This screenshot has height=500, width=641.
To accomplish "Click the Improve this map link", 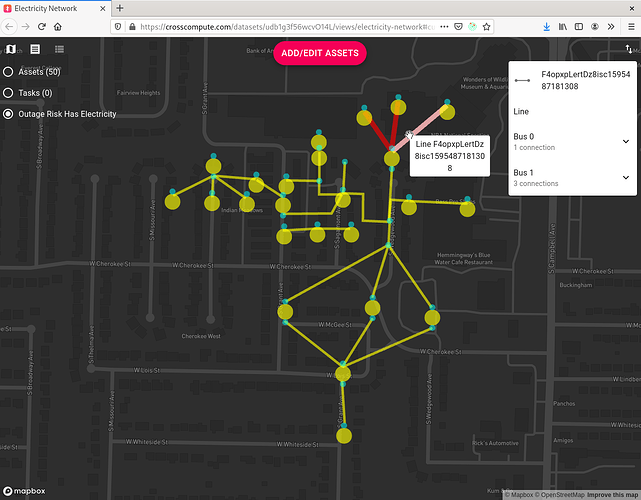I will pos(612,495).
